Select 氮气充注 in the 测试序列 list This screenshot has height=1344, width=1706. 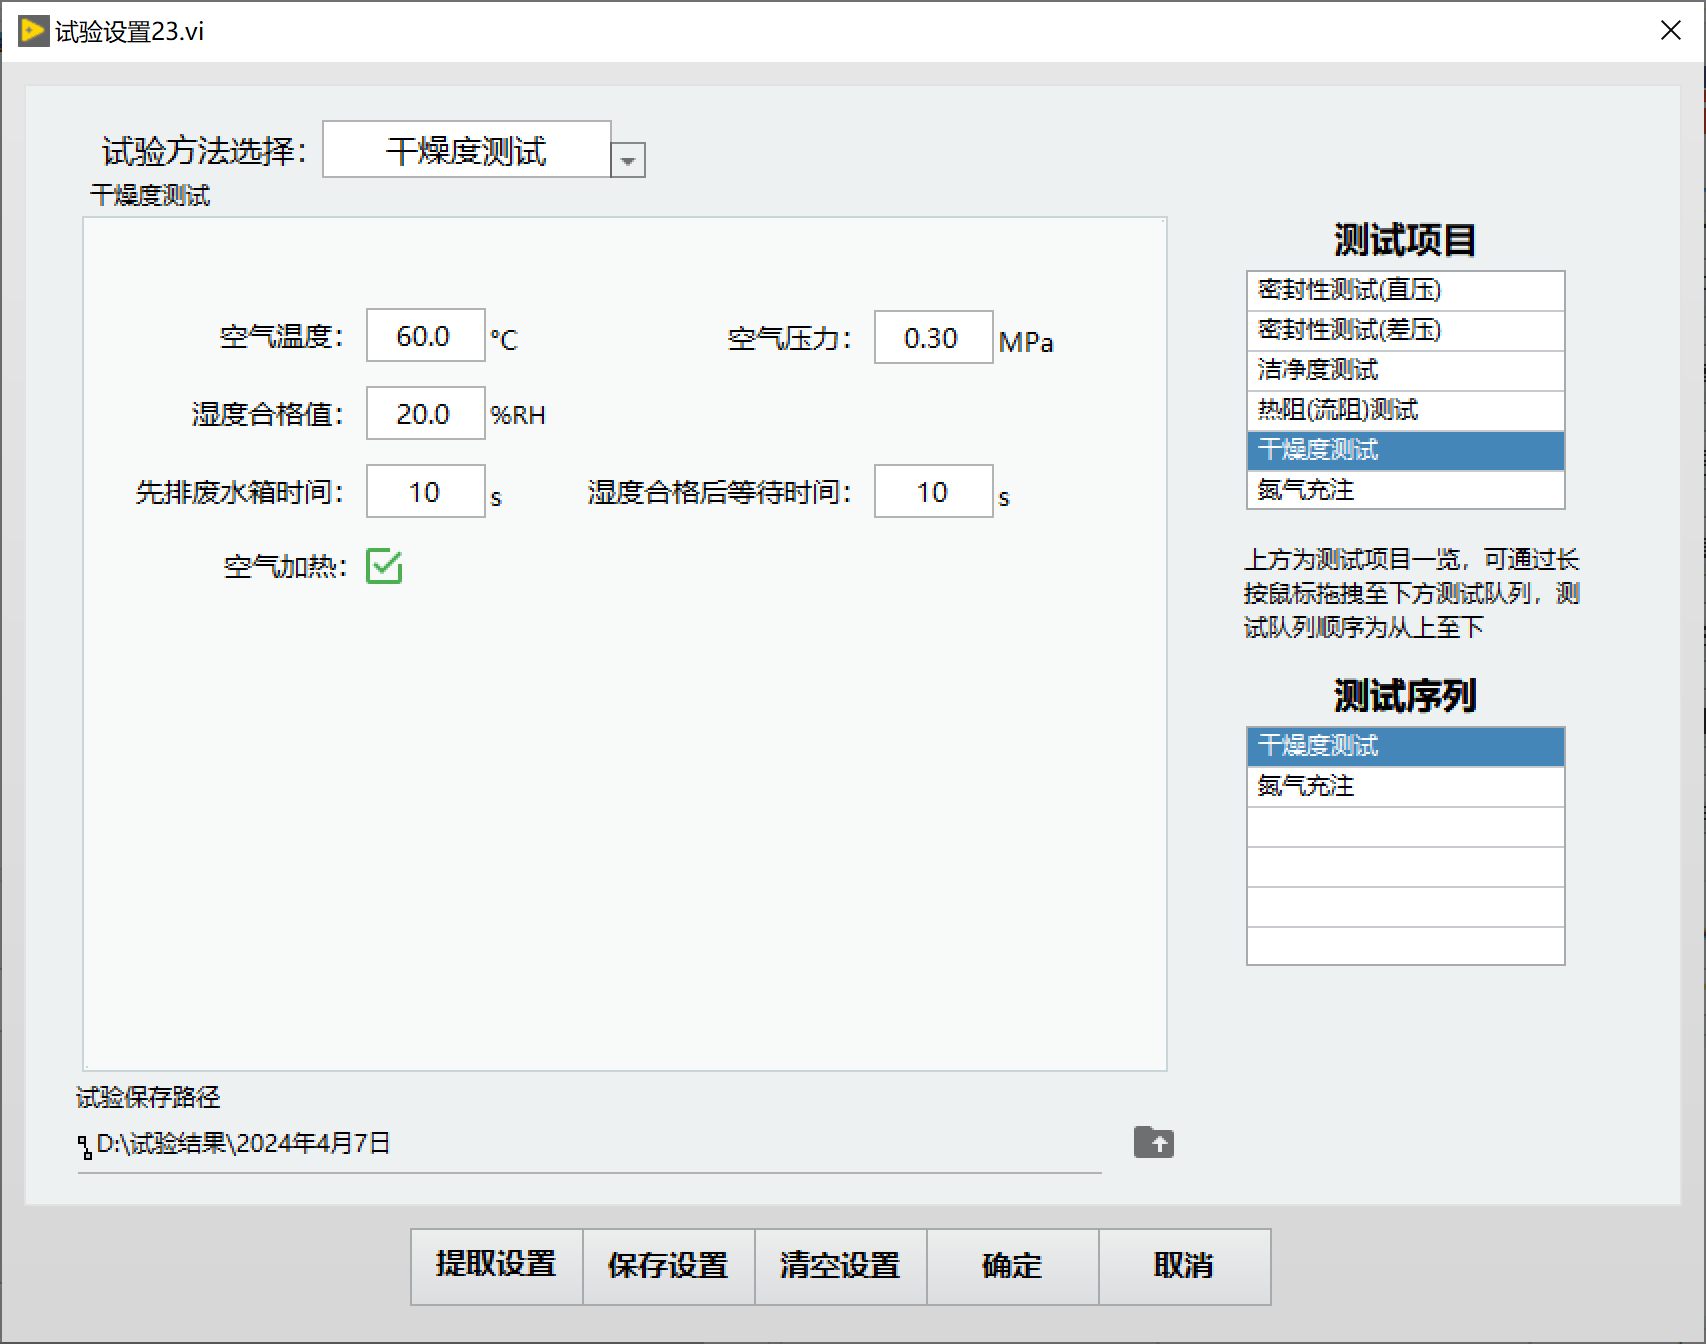(x=1404, y=786)
